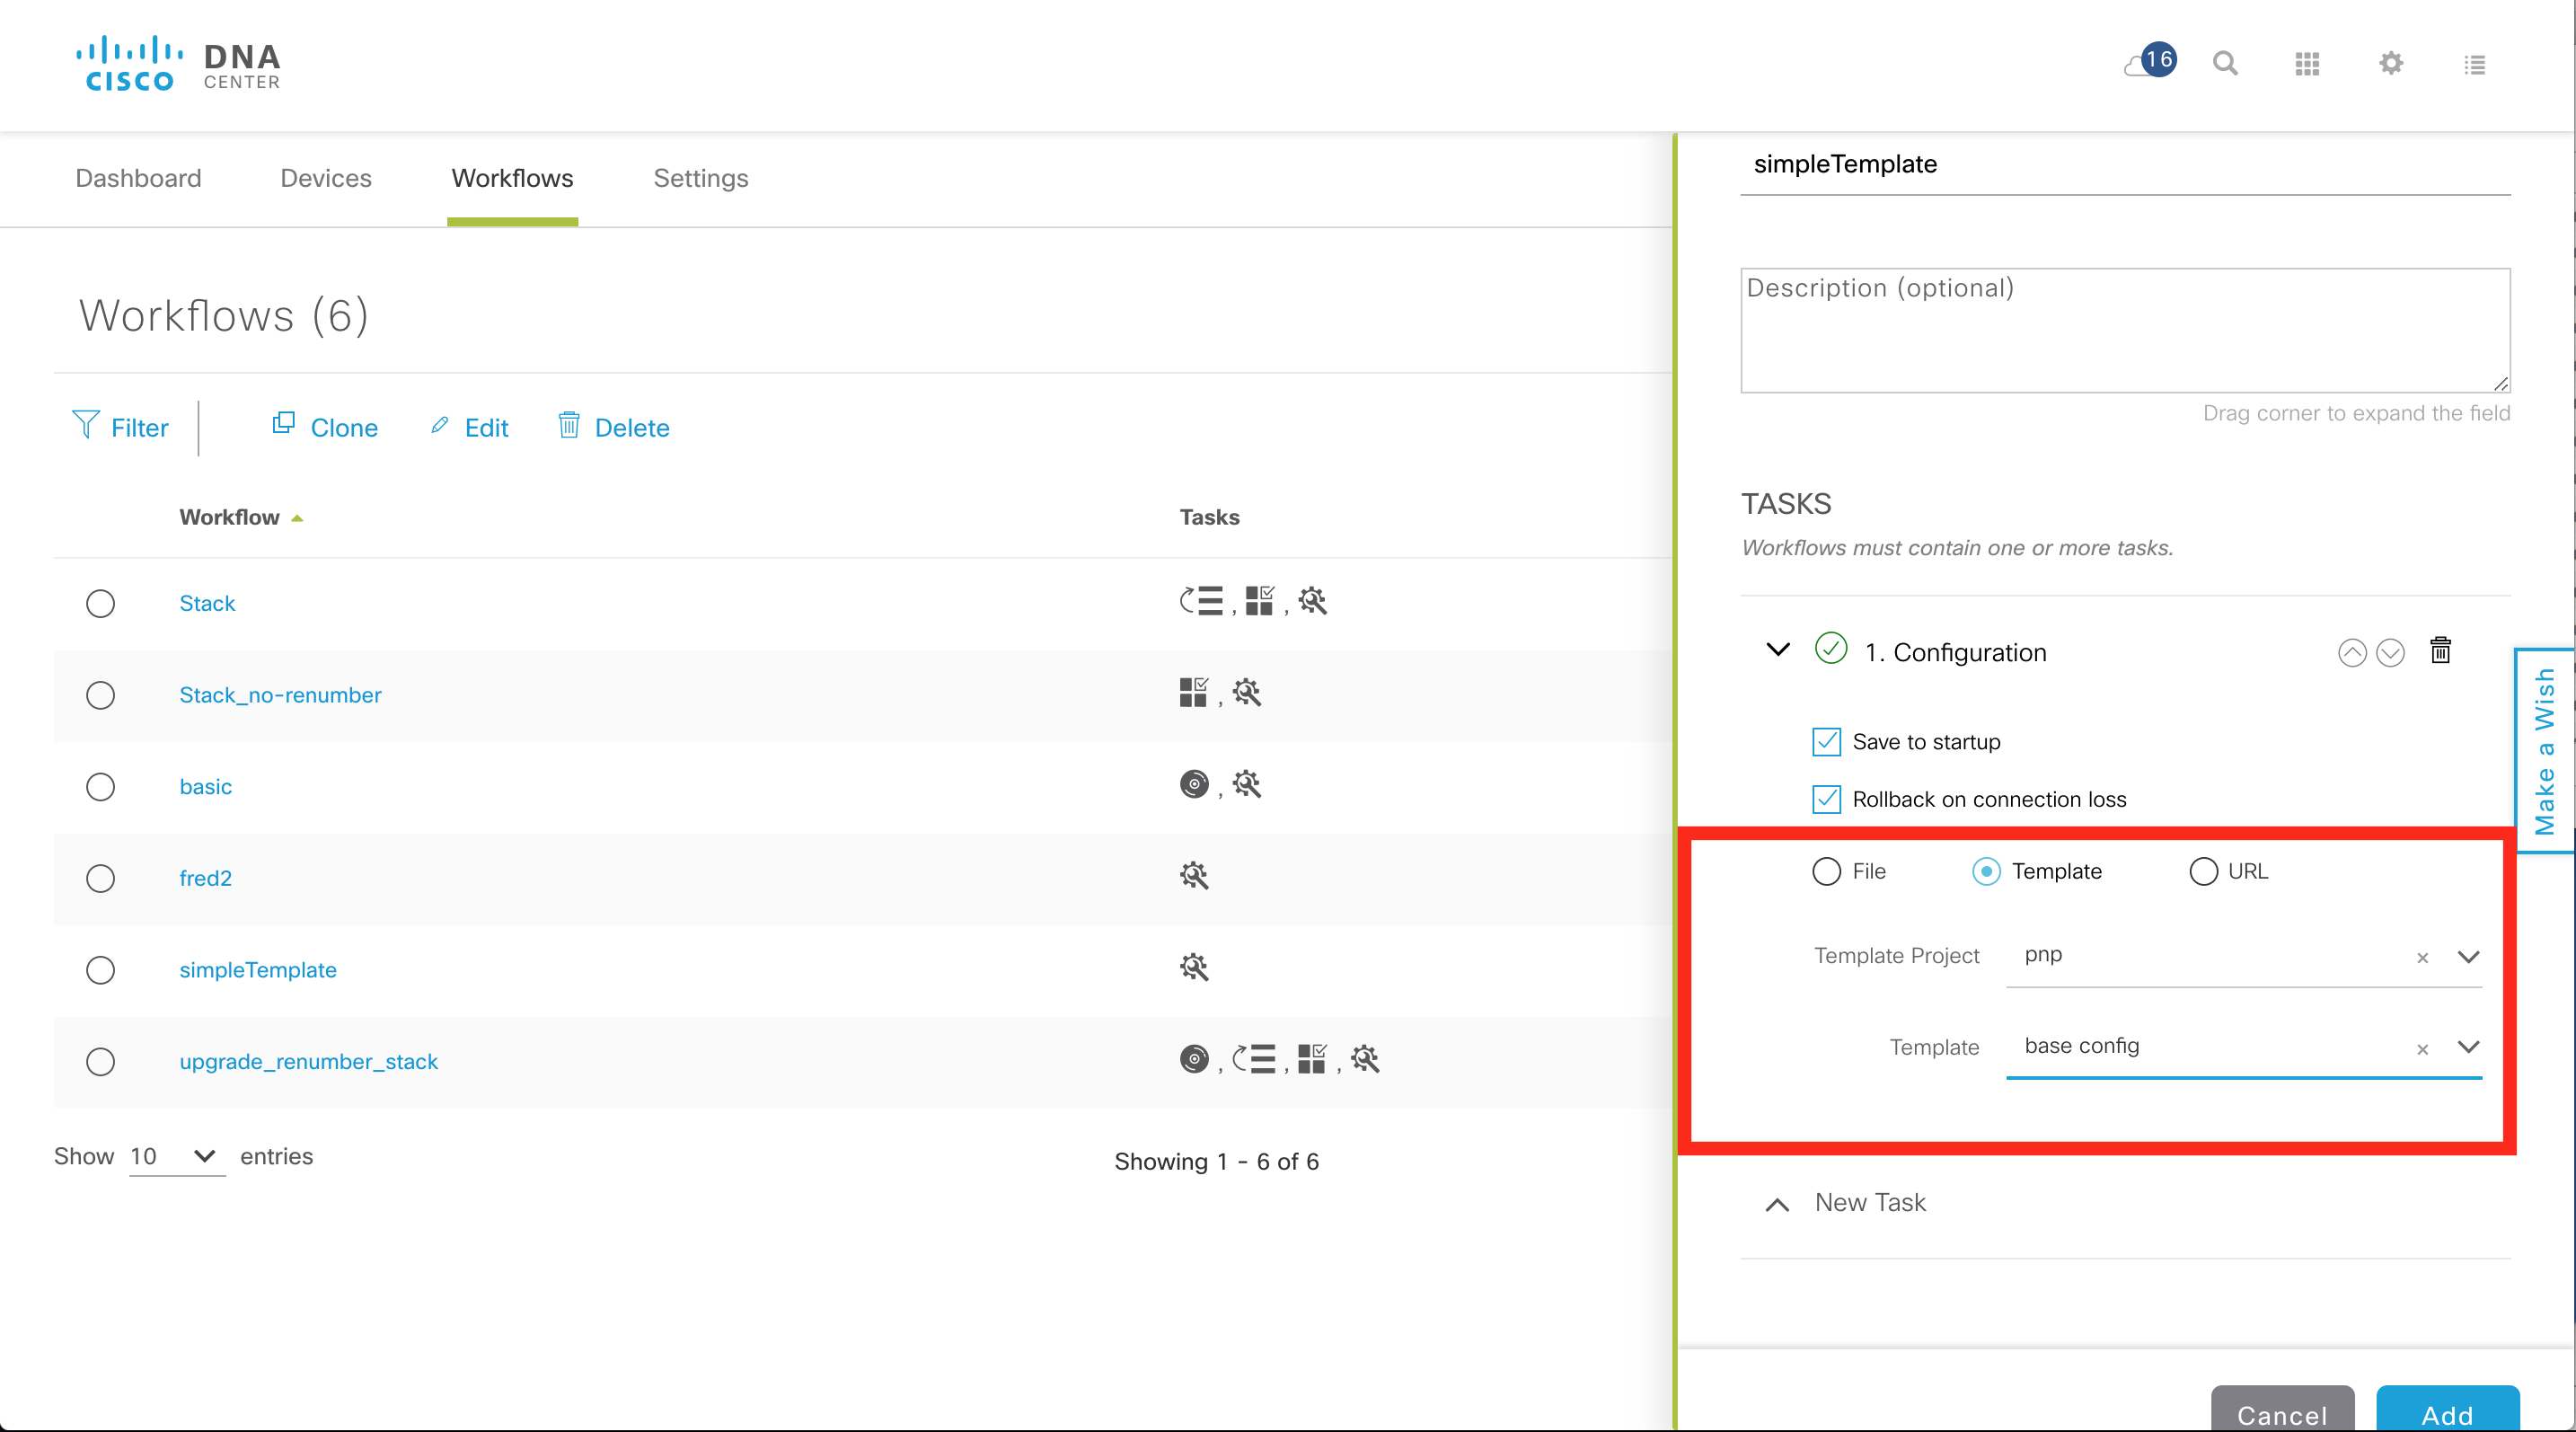The width and height of the screenshot is (2576, 1432).
Task: Move Configuration task up with arrow icon
Action: 2352,653
